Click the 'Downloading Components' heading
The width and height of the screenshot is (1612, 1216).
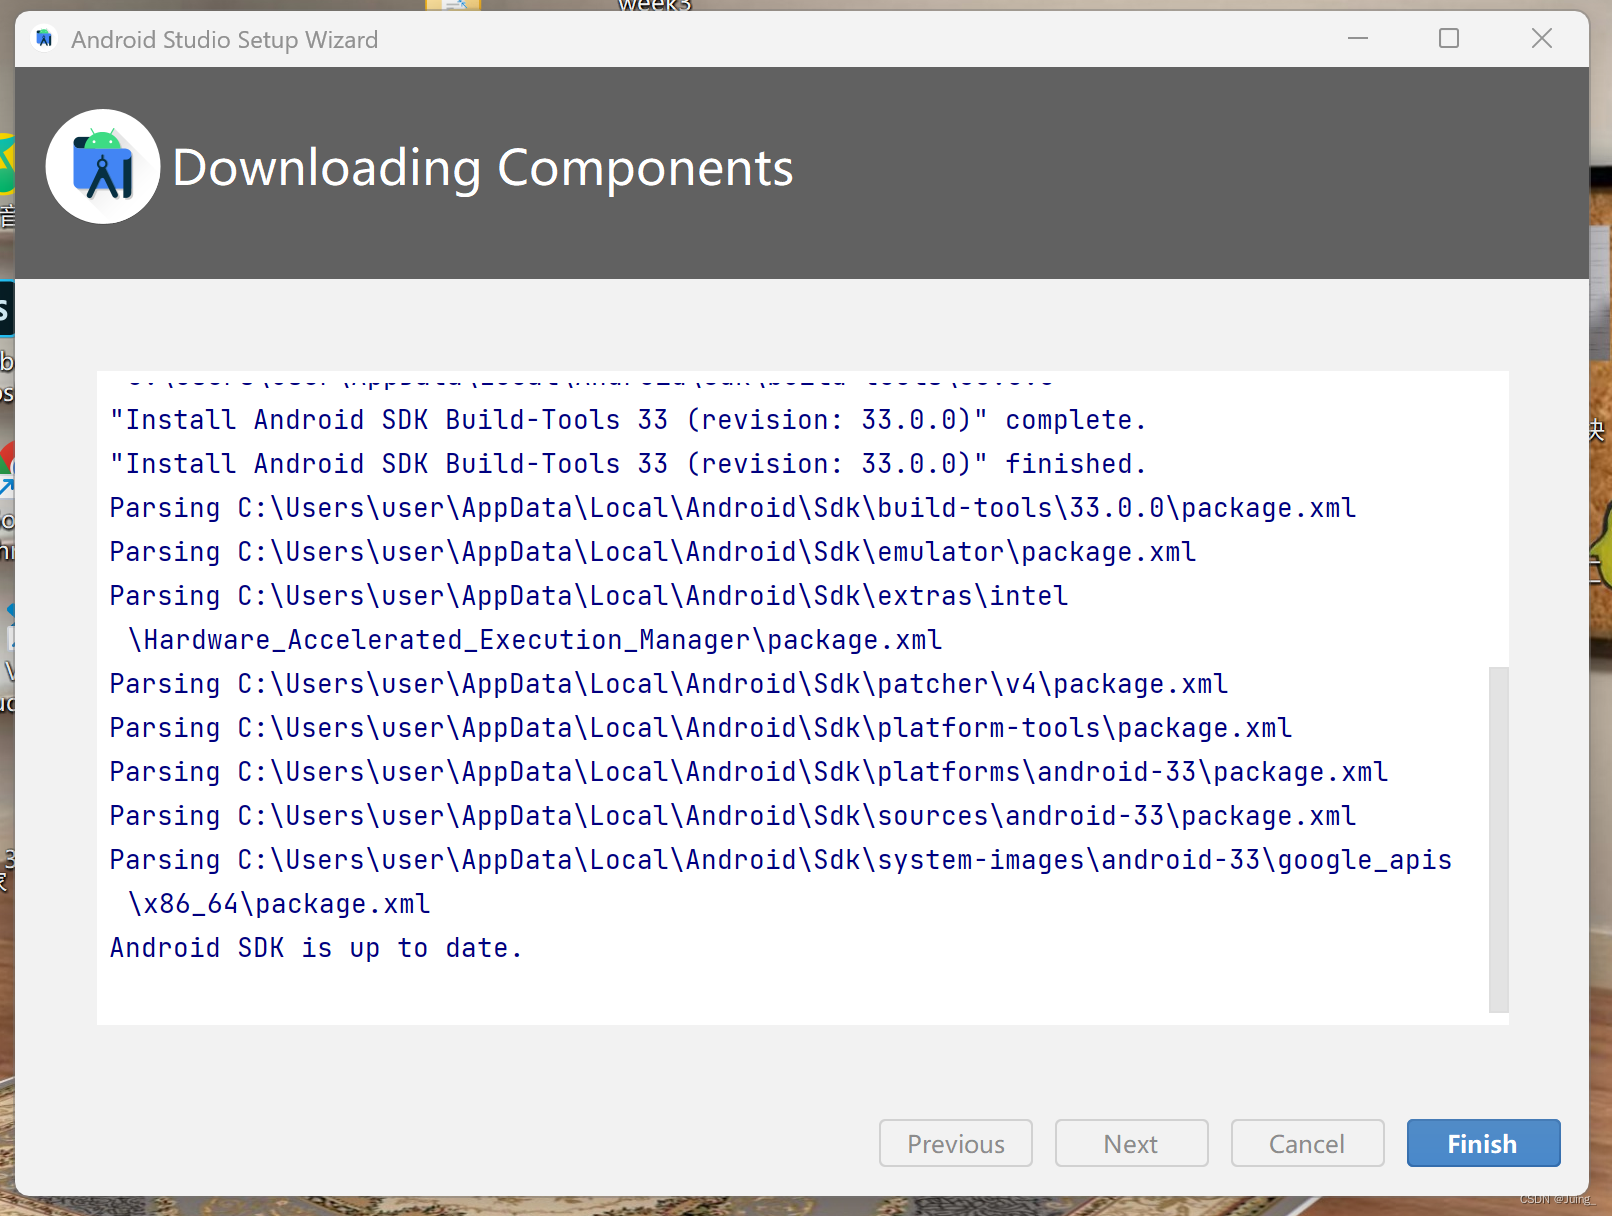(x=483, y=168)
